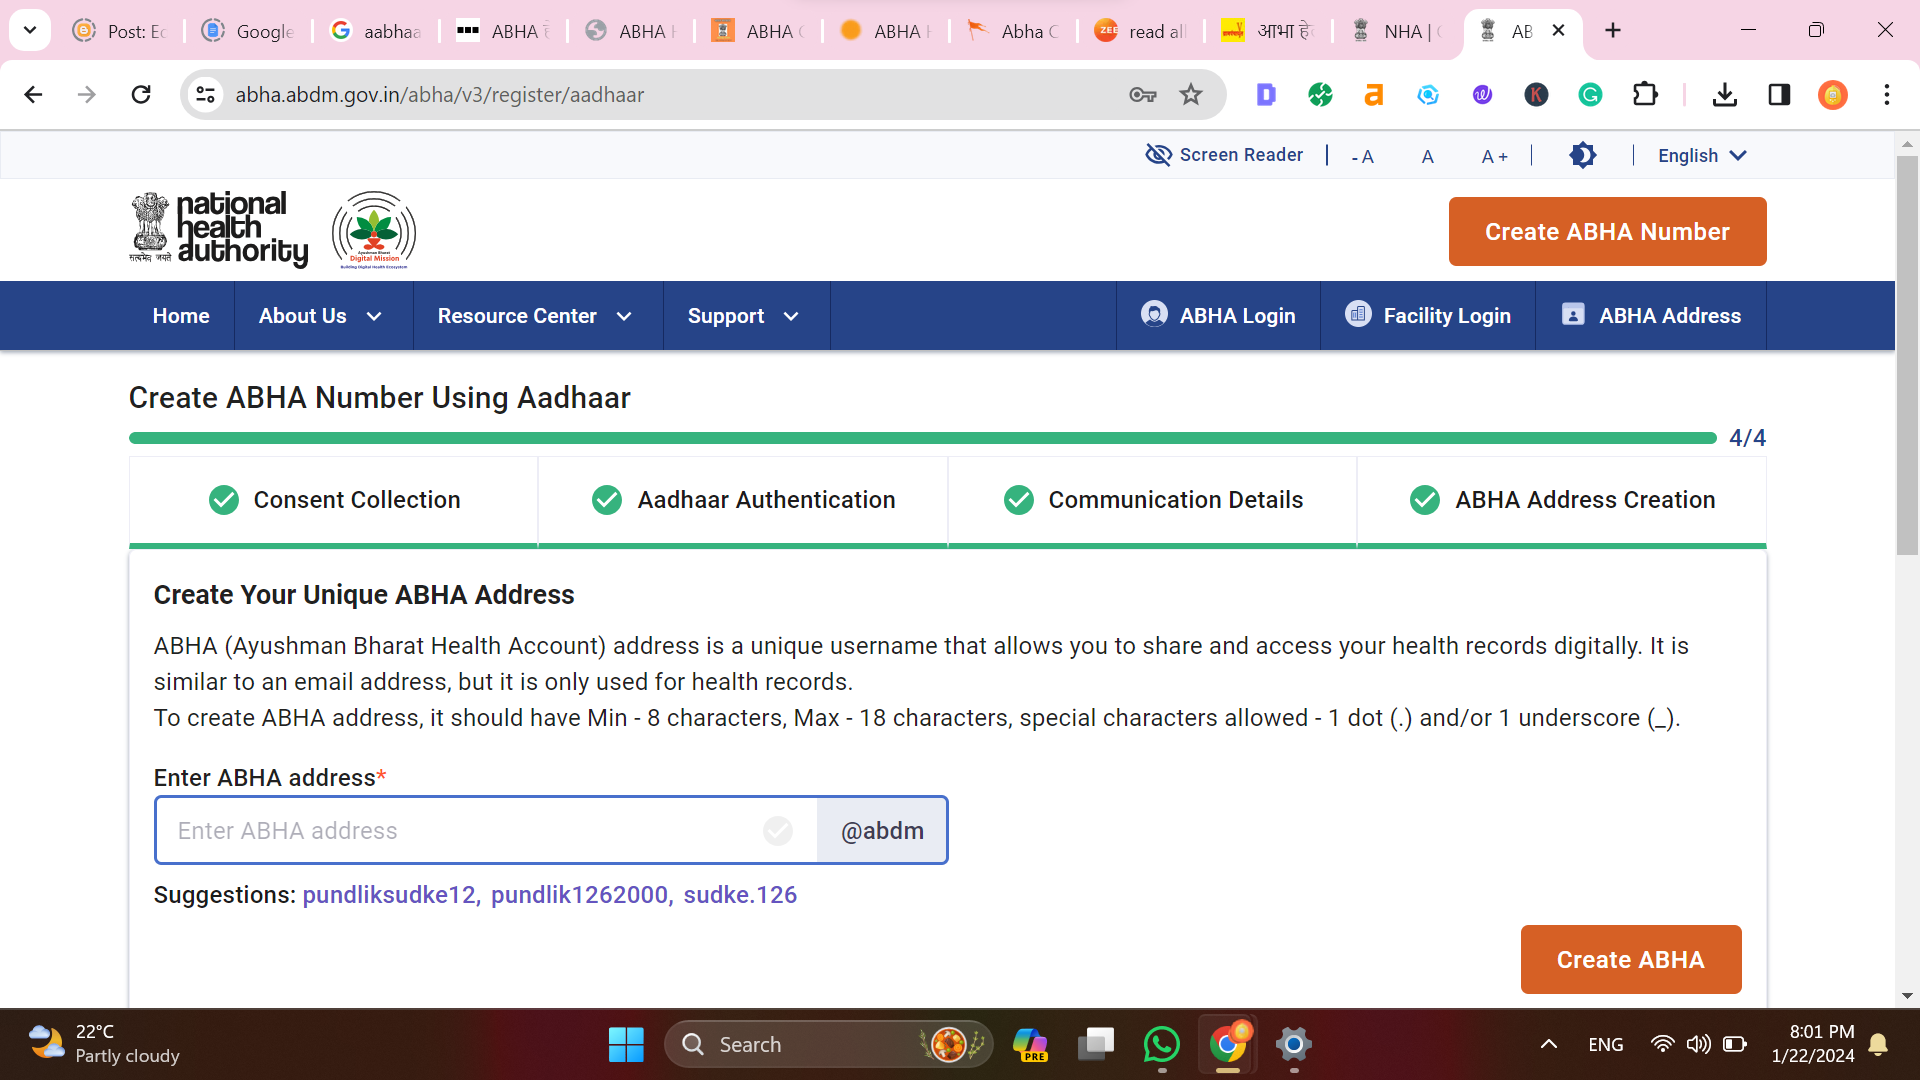Select the Consent Collection completed tab
The height and width of the screenshot is (1080, 1920).
(x=334, y=500)
